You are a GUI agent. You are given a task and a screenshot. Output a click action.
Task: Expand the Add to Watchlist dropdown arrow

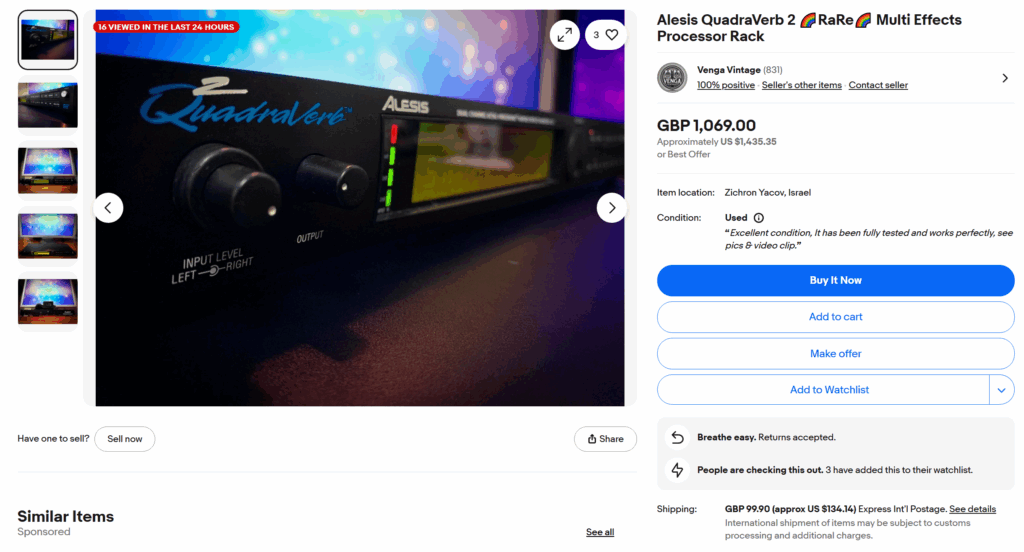(x=1002, y=390)
